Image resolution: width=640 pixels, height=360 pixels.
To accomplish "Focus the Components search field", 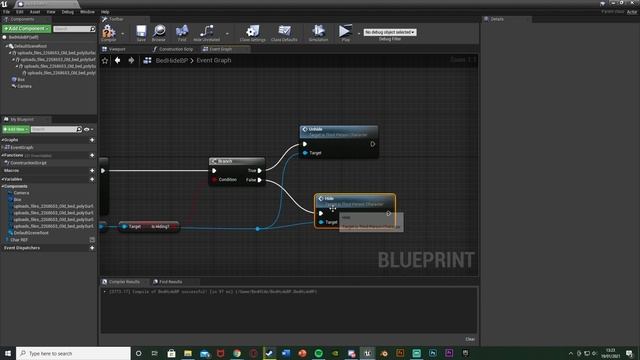I will (x=72, y=29).
